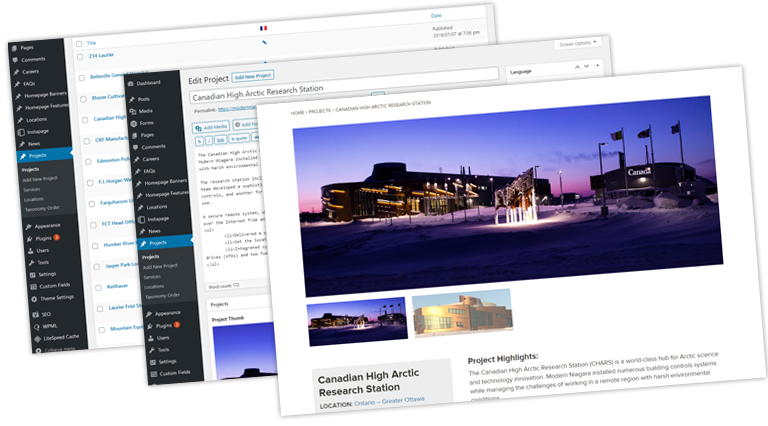Viewport: 768px width, 426px height.
Task: Check the Kellhauer row checkbox
Action: pyautogui.click(x=98, y=288)
